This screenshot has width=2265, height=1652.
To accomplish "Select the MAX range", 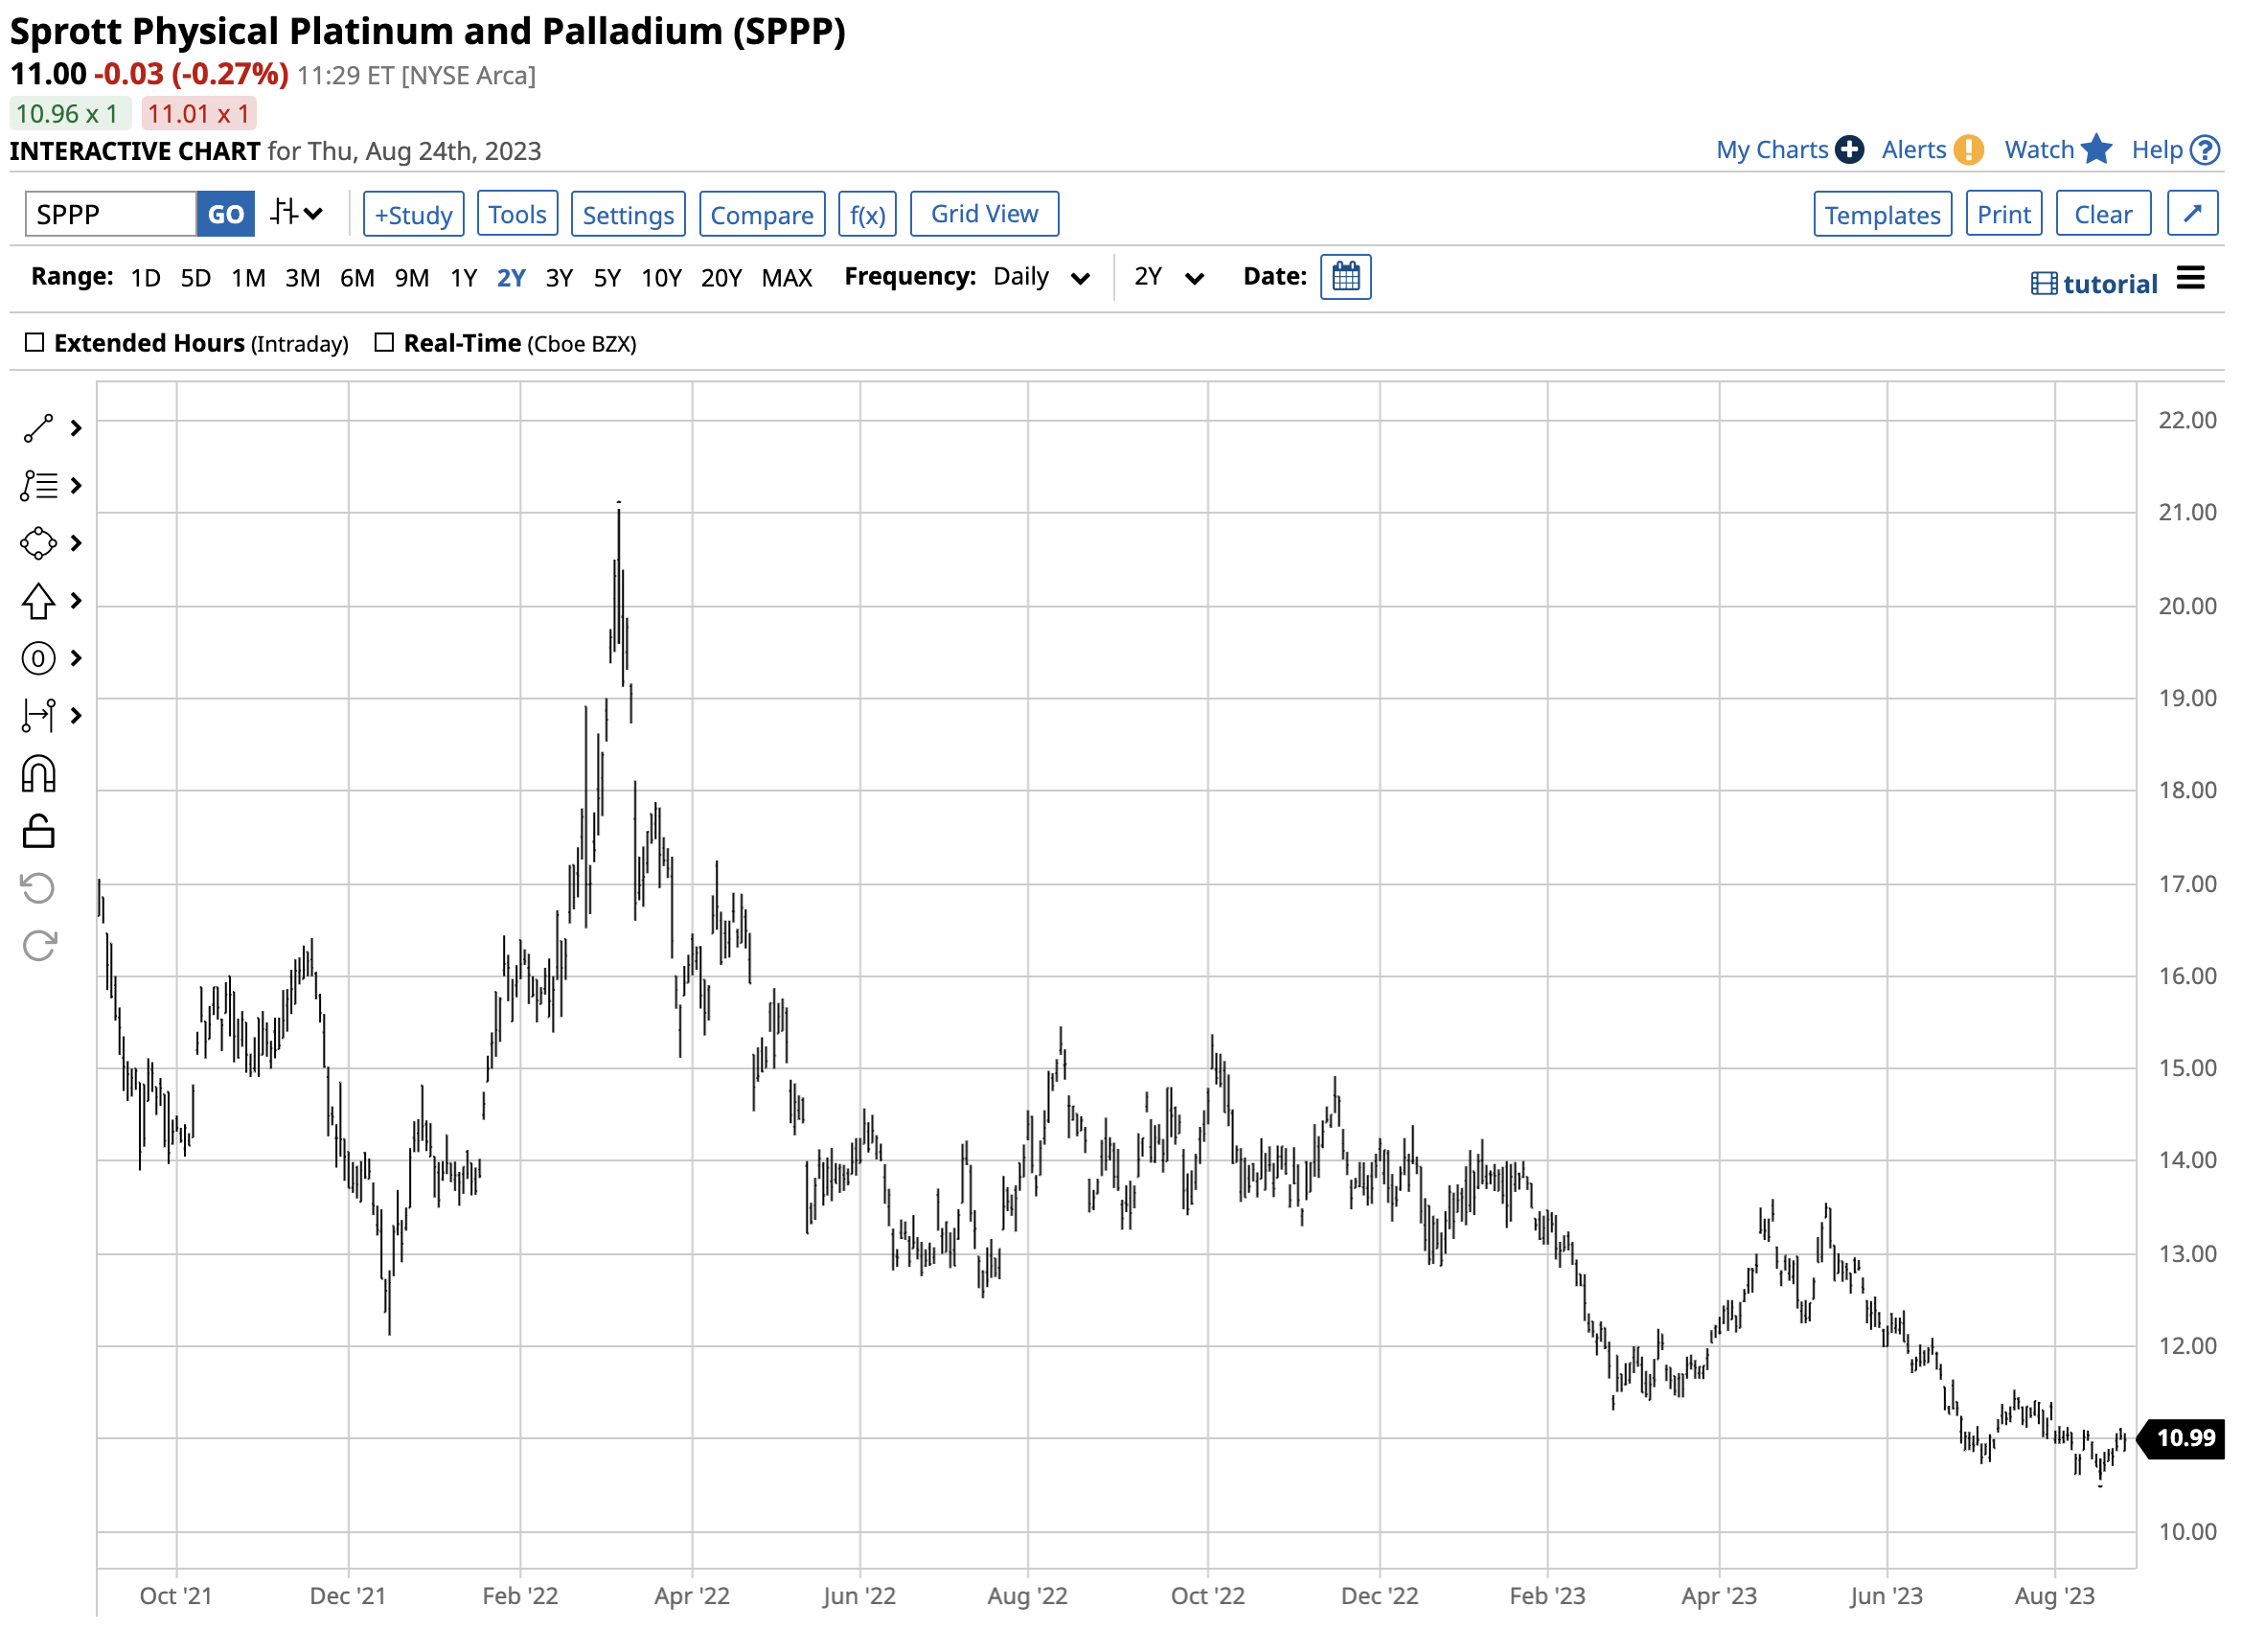I will click(x=787, y=278).
